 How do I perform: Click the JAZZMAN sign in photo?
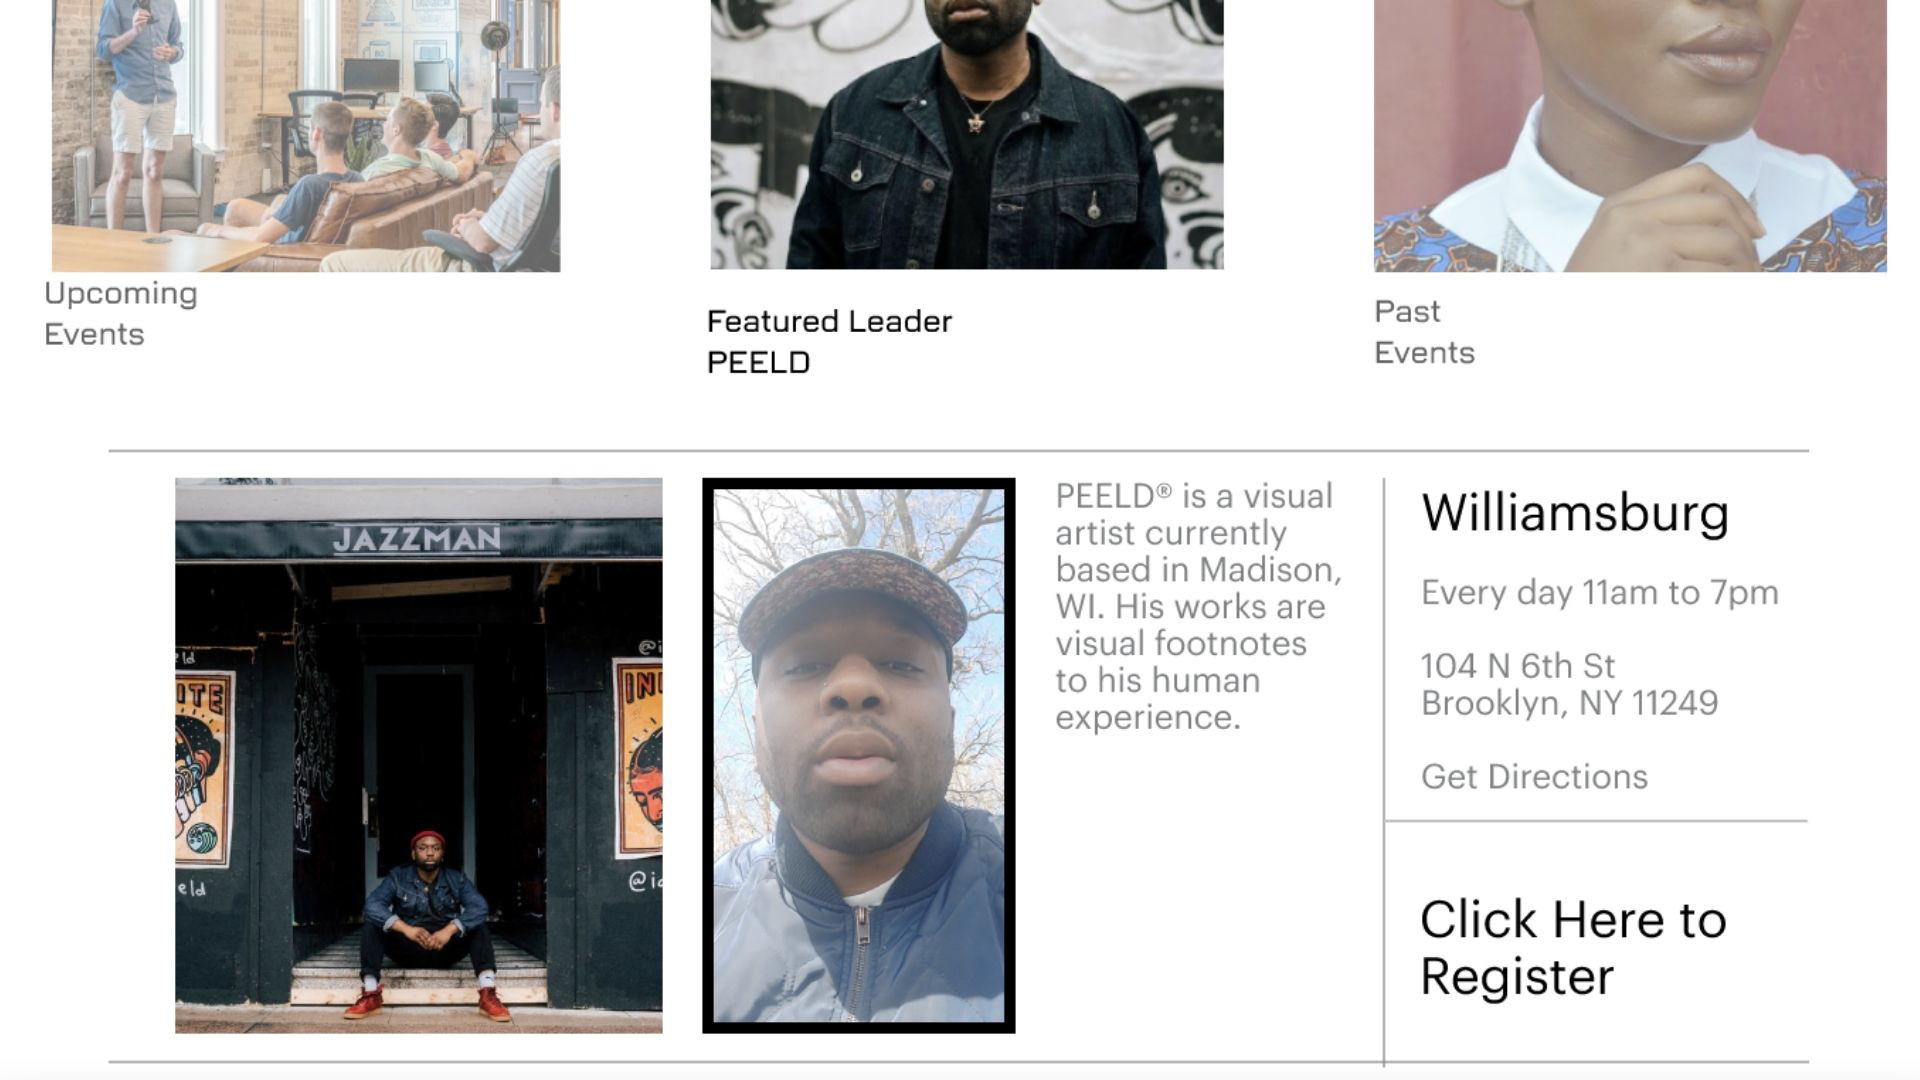pos(417,539)
